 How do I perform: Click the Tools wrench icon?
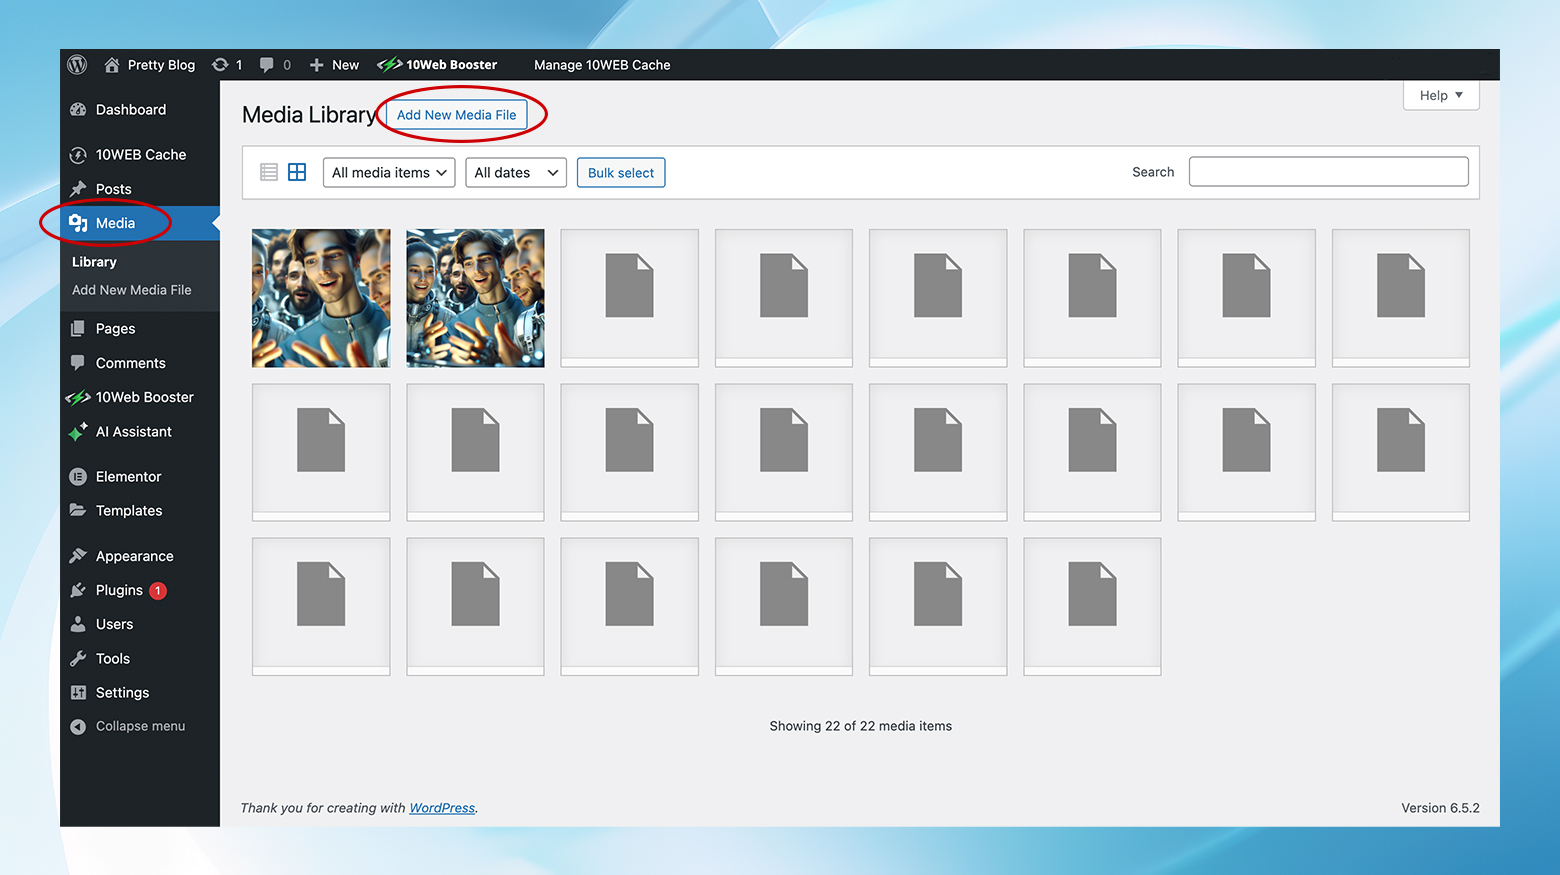coord(78,658)
